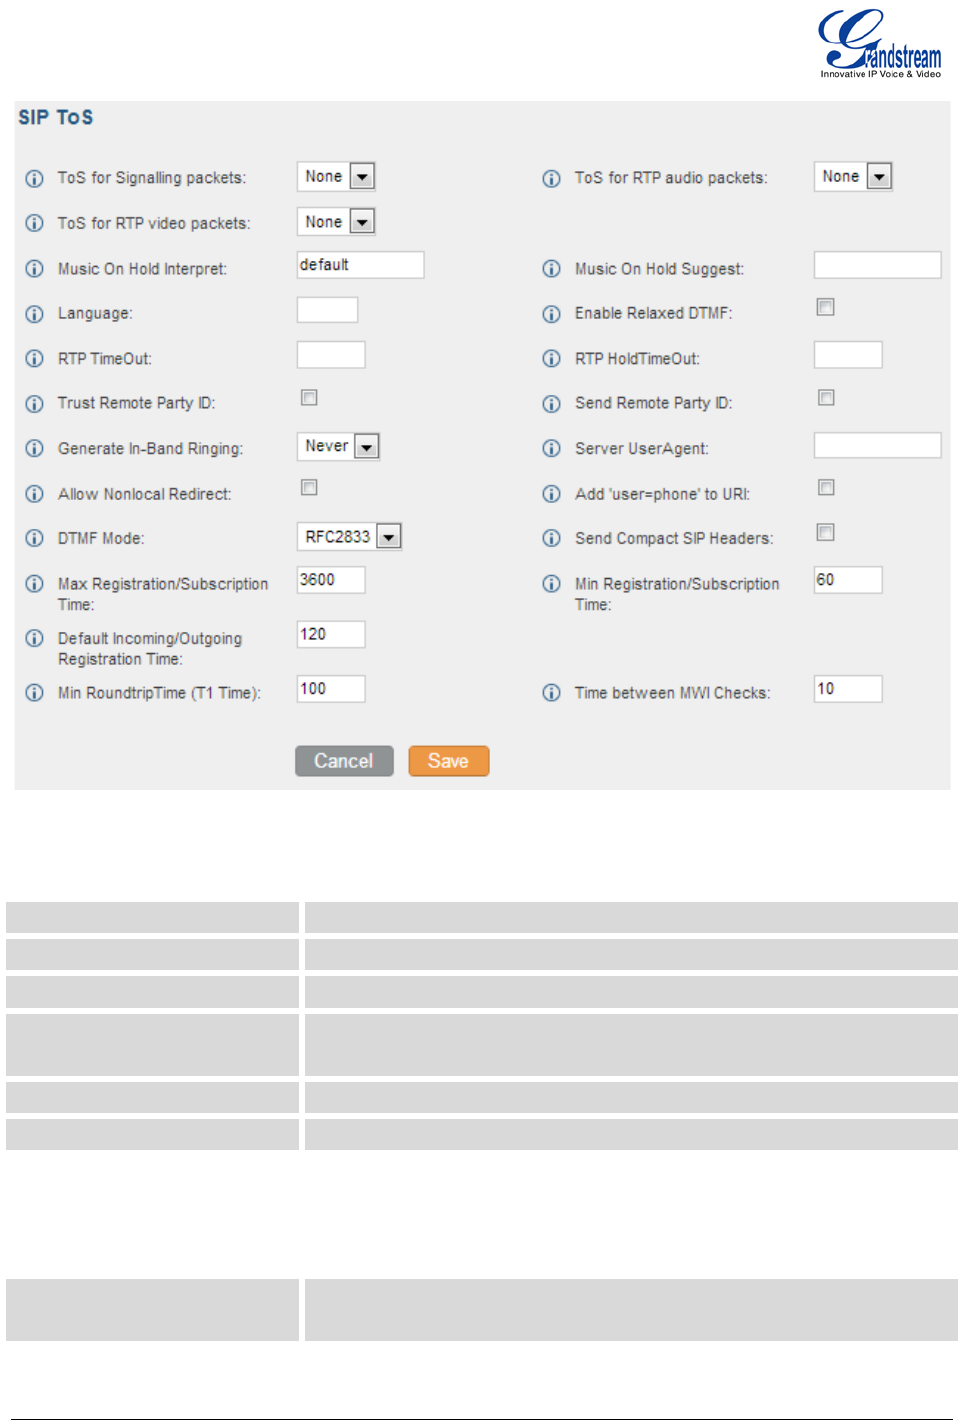This screenshot has width=964, height=1420.
Task: Click info icon beside Time between MWI Checks
Action: [x=551, y=693]
